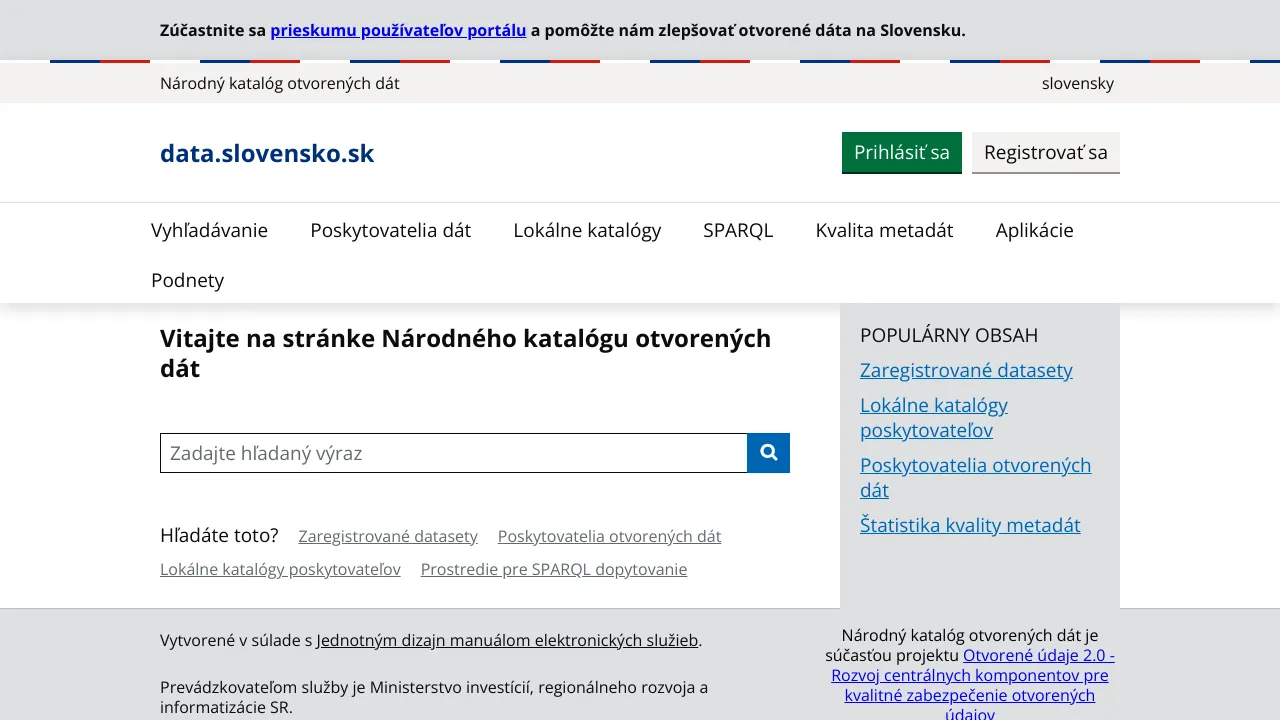Open the SPARQL navigation item
Screen dimensions: 1280x720
click(738, 230)
